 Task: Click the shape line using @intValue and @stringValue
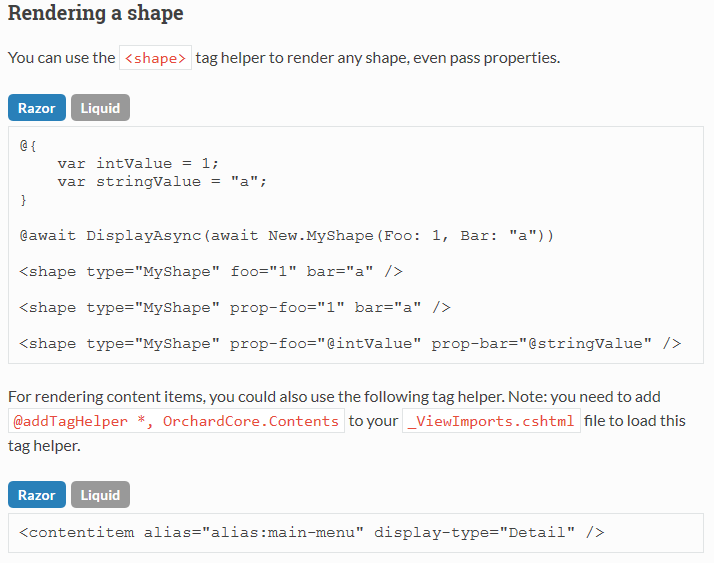coord(350,343)
